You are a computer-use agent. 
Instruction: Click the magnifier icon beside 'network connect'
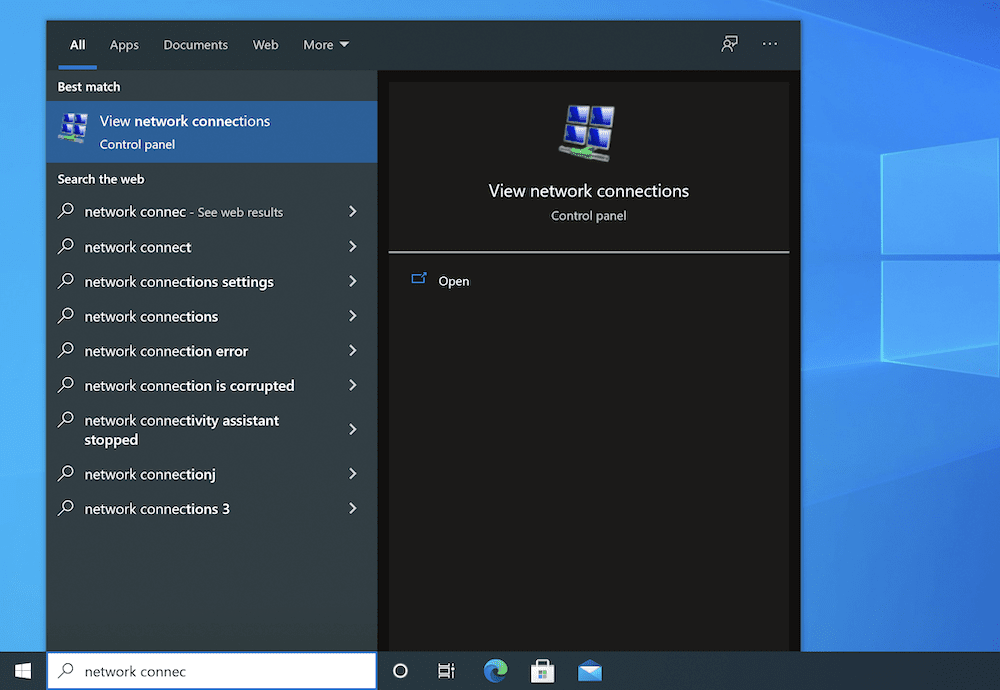click(x=66, y=246)
